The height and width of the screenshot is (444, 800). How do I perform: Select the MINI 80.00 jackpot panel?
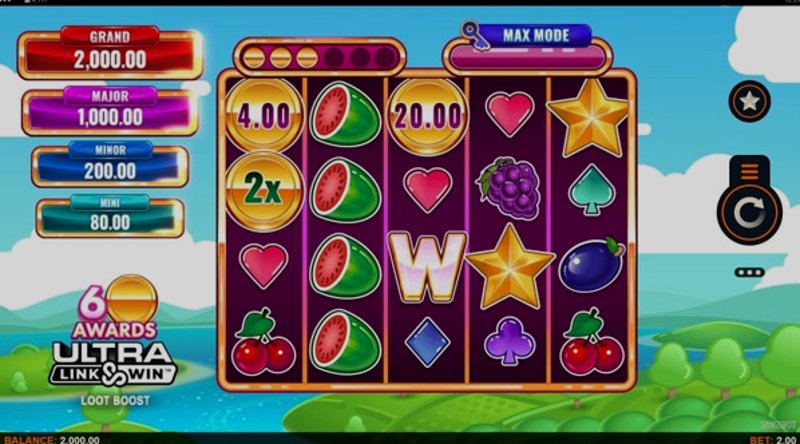click(x=110, y=216)
